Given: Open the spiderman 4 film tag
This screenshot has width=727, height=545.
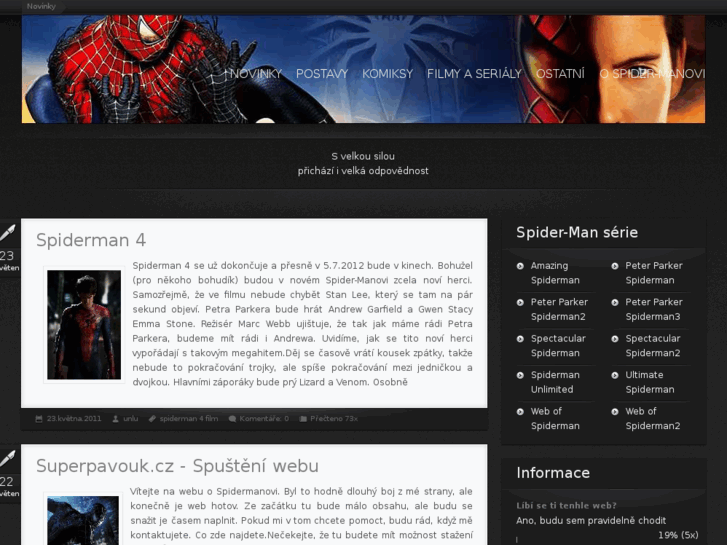Looking at the screenshot, I should point(189,419).
